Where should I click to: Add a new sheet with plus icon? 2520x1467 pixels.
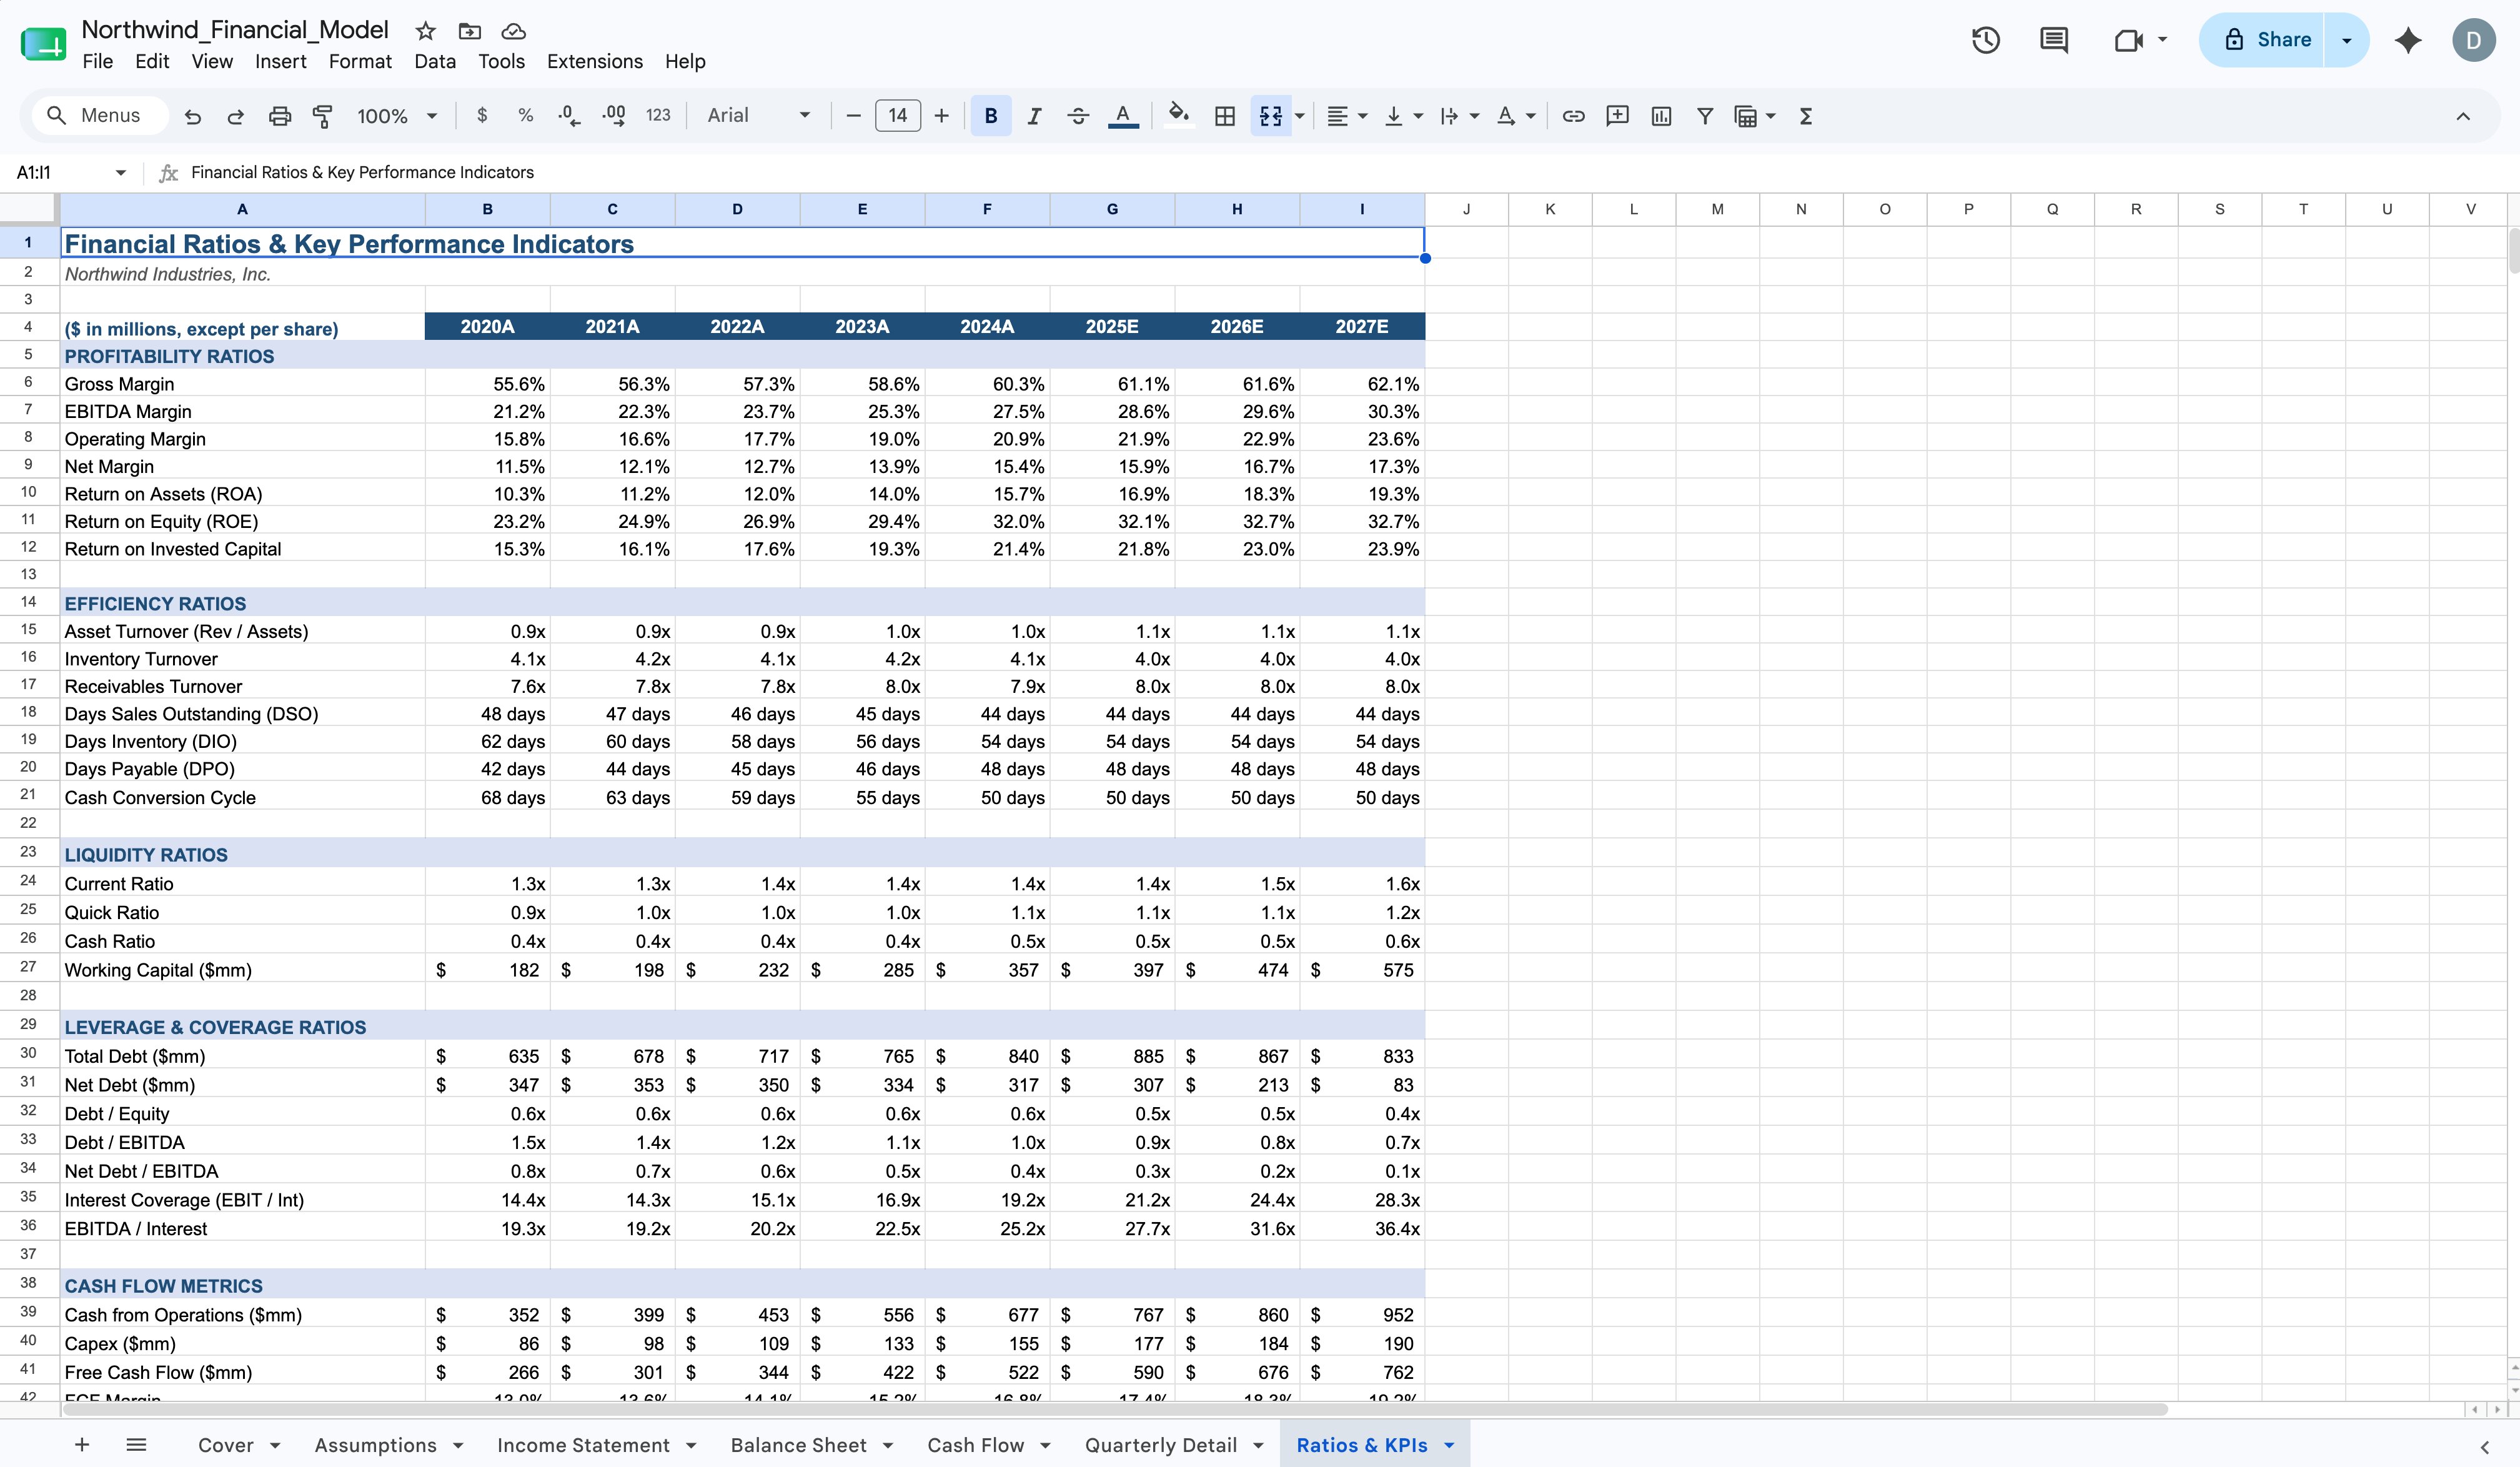click(82, 1444)
